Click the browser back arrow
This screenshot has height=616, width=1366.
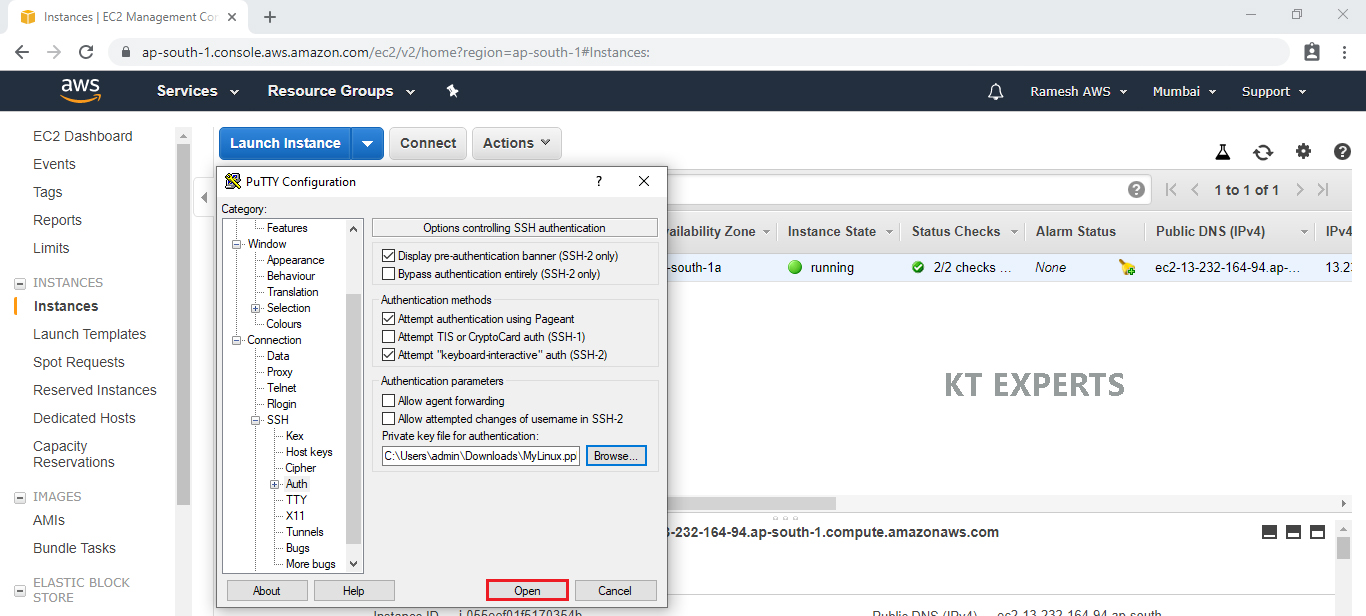[22, 52]
